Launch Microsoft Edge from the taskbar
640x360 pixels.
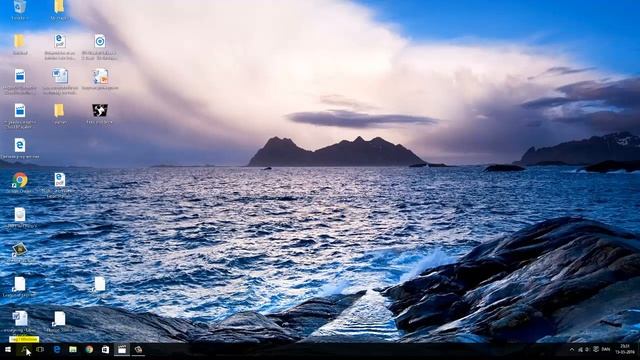tap(57, 350)
